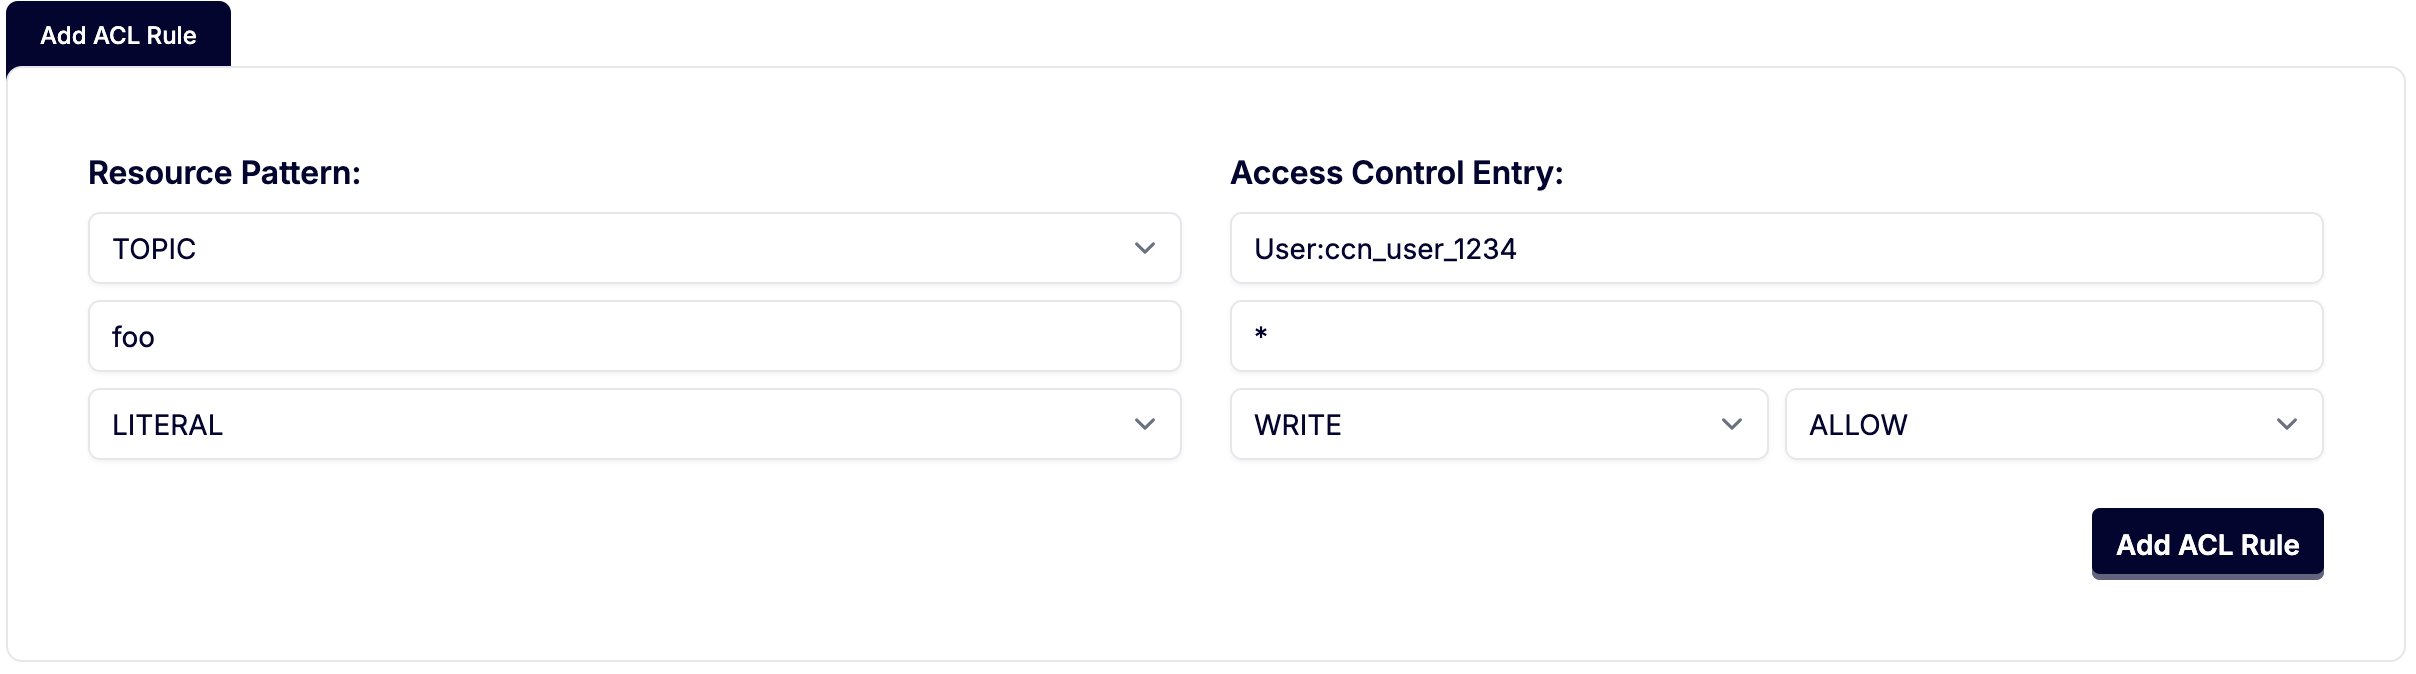Click the LITERAL text in the combo box
2416x674 pixels.
click(167, 425)
